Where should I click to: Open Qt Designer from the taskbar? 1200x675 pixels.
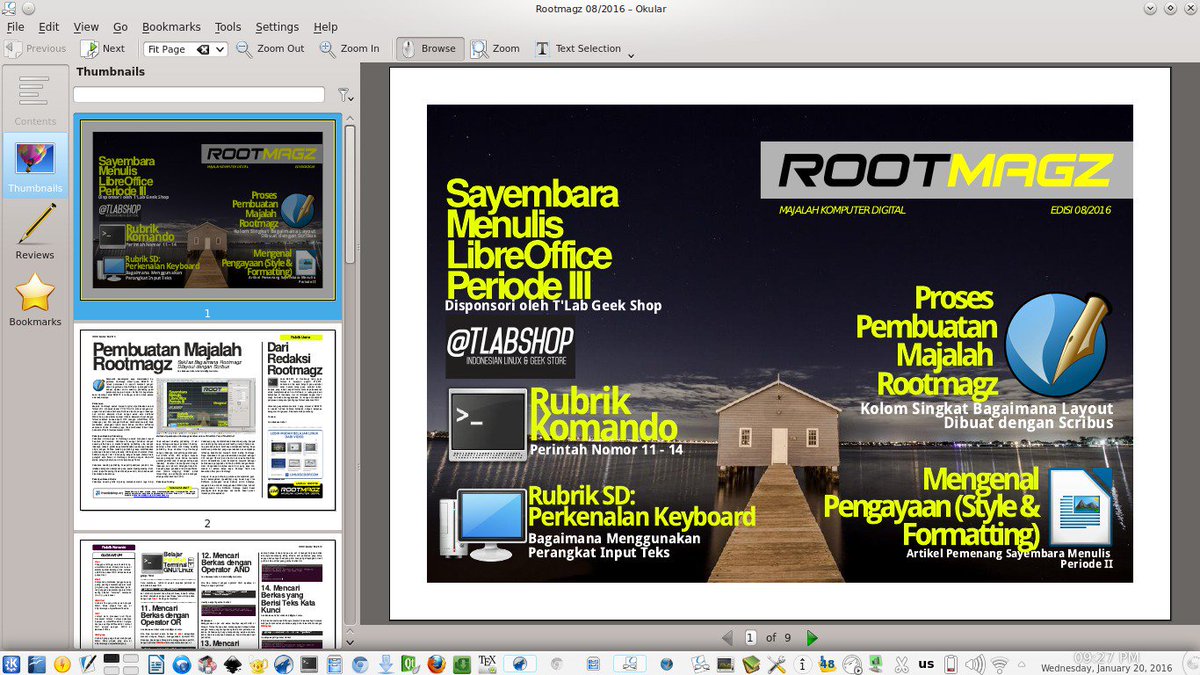pos(410,664)
